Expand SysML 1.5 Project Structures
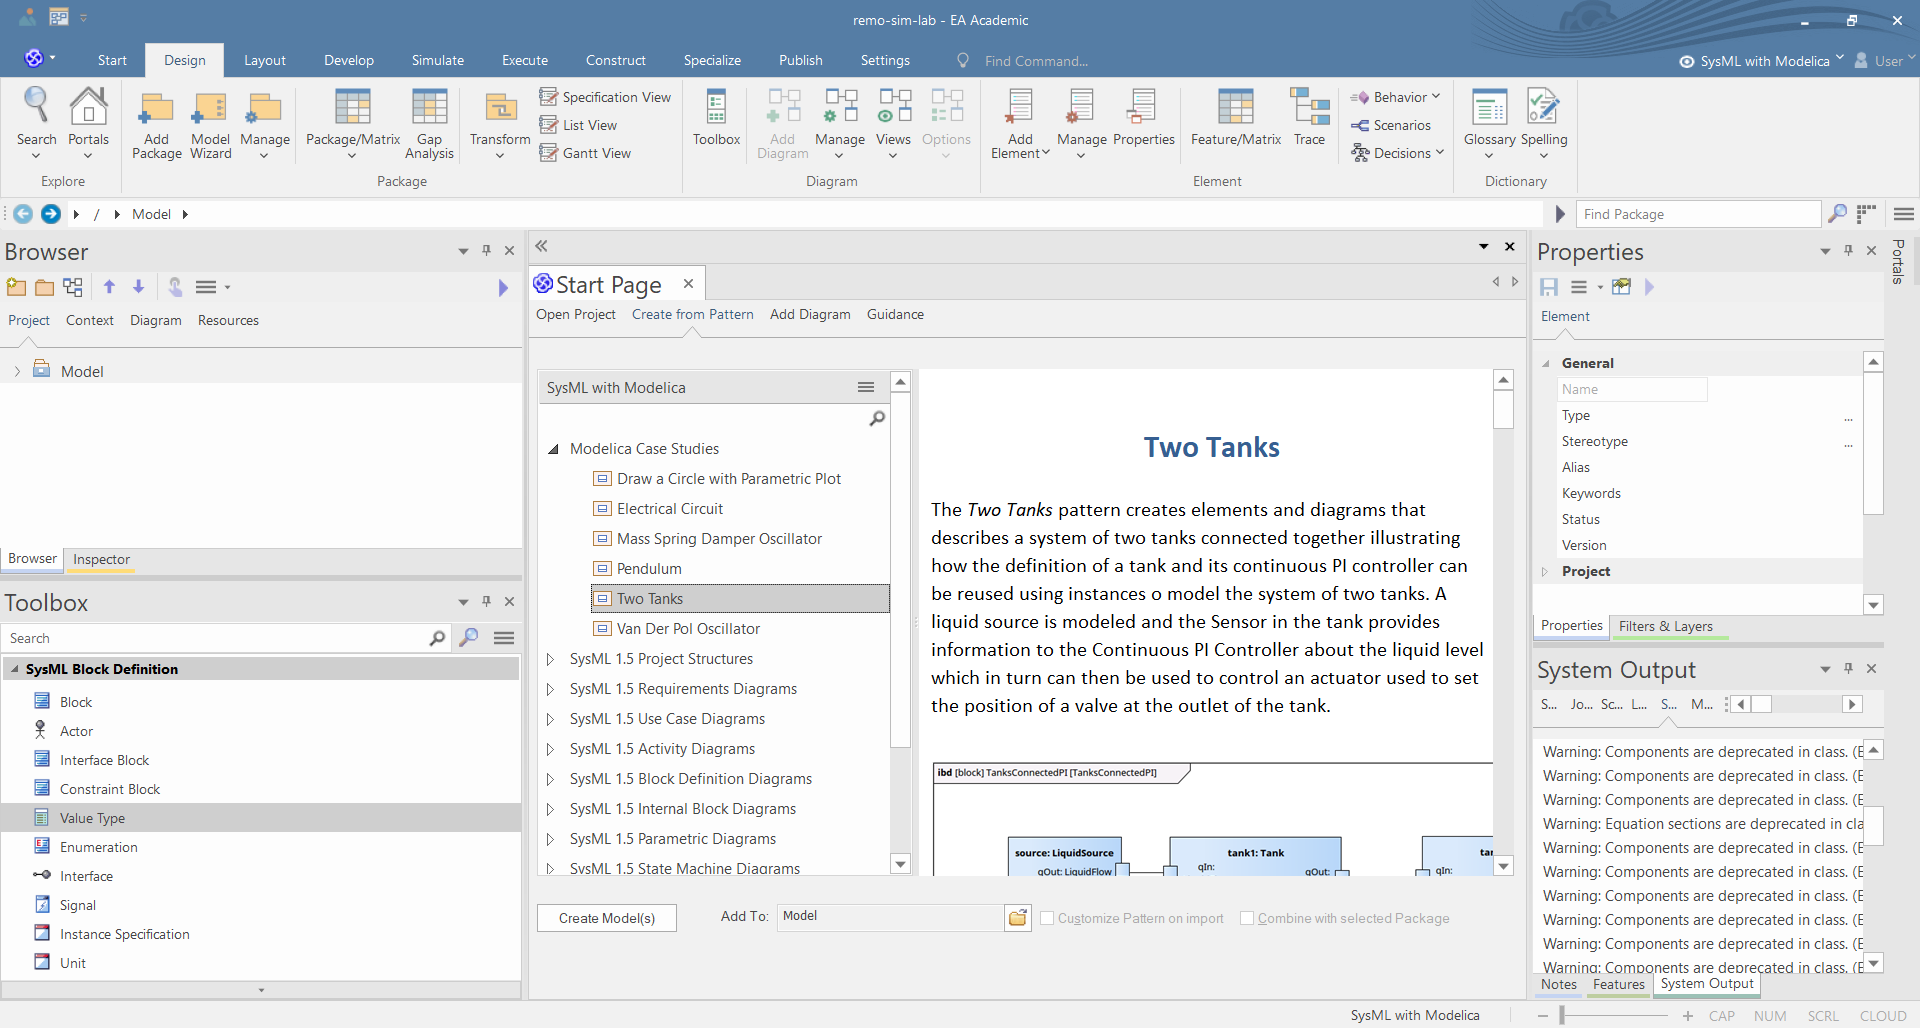 550,659
